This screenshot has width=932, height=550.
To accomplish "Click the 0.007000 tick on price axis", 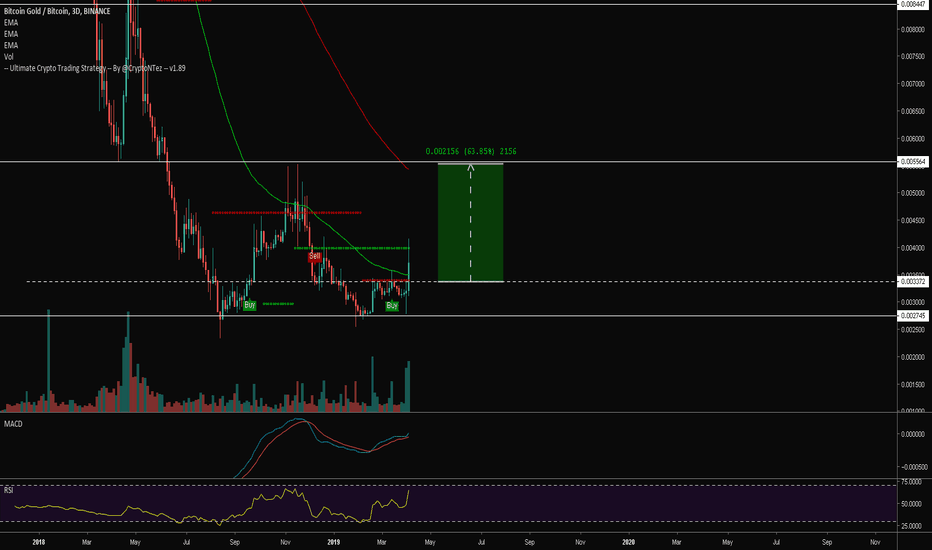I will 912,84.
